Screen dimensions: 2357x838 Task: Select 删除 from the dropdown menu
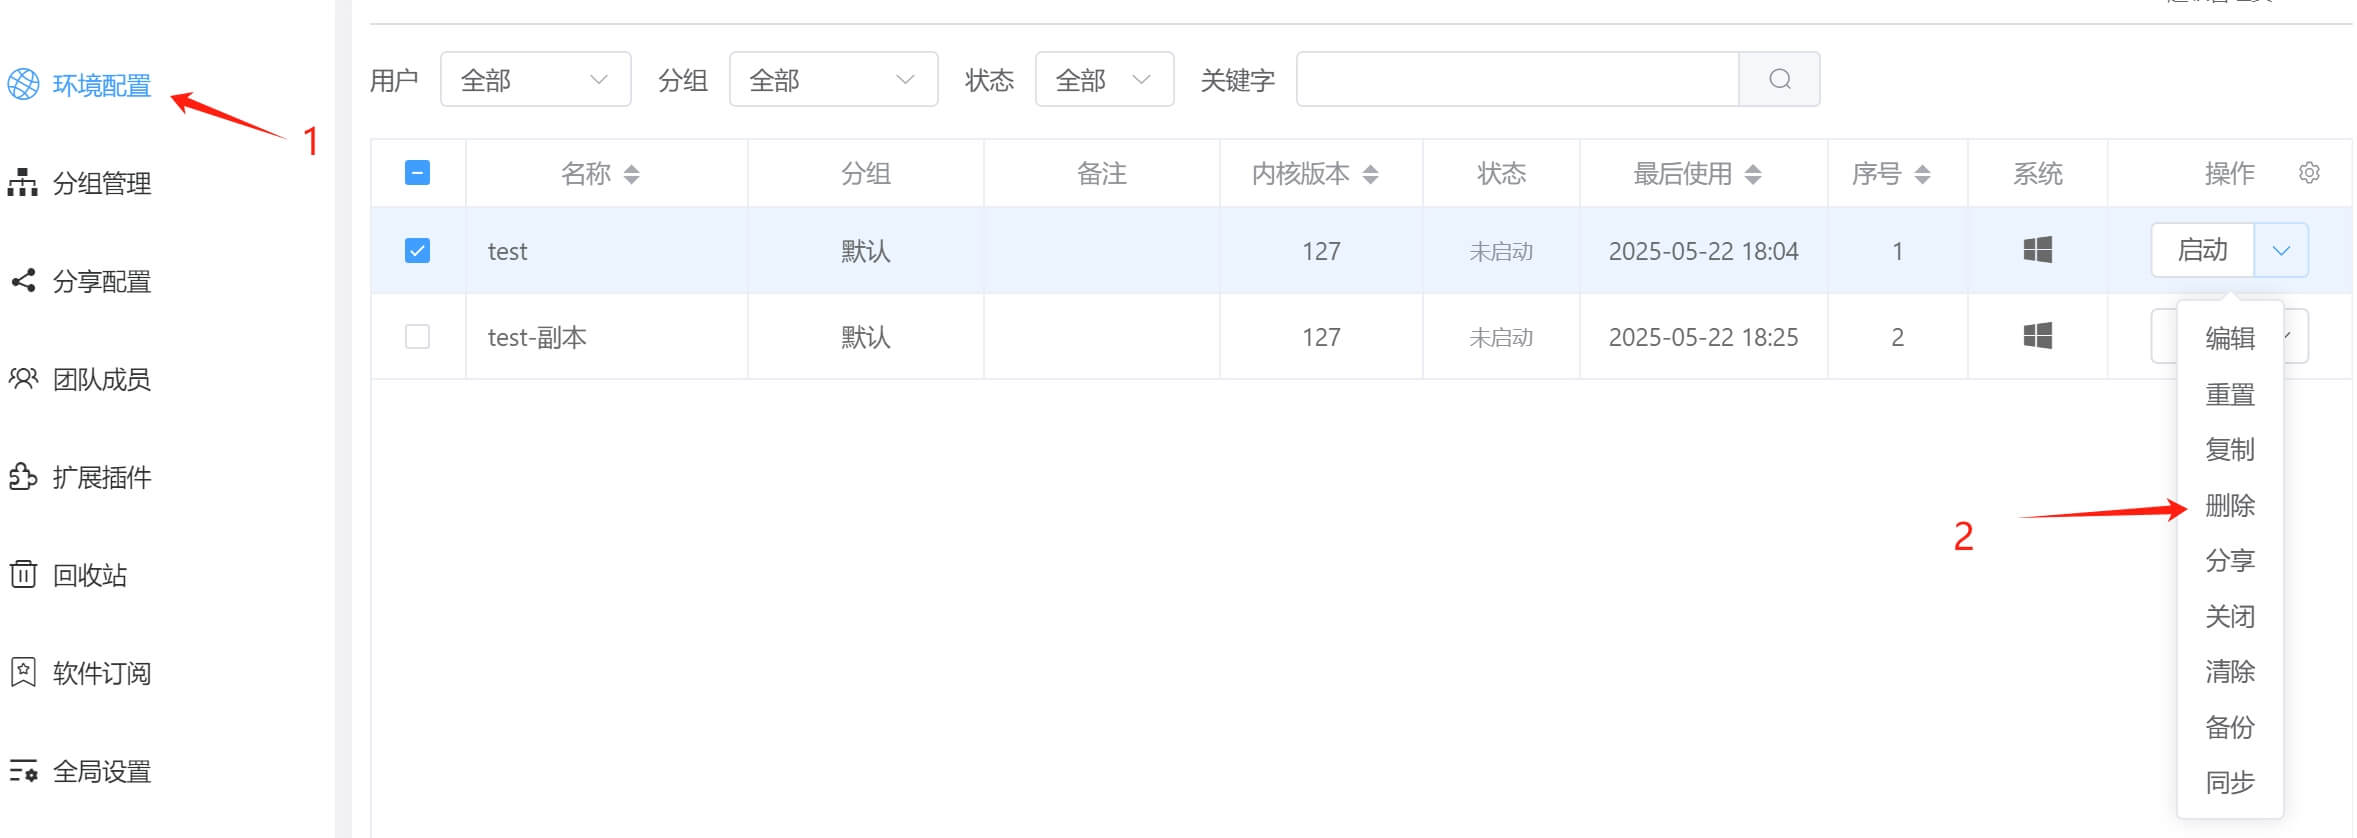click(x=2230, y=506)
